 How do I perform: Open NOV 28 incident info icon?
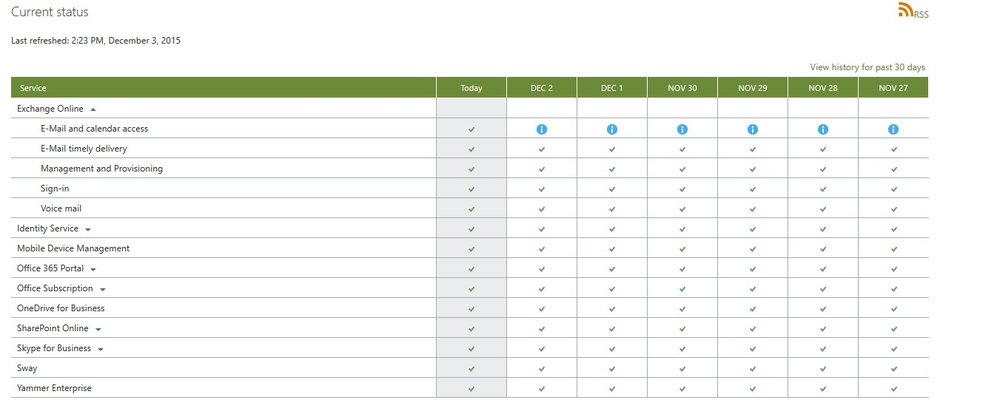[x=823, y=129]
